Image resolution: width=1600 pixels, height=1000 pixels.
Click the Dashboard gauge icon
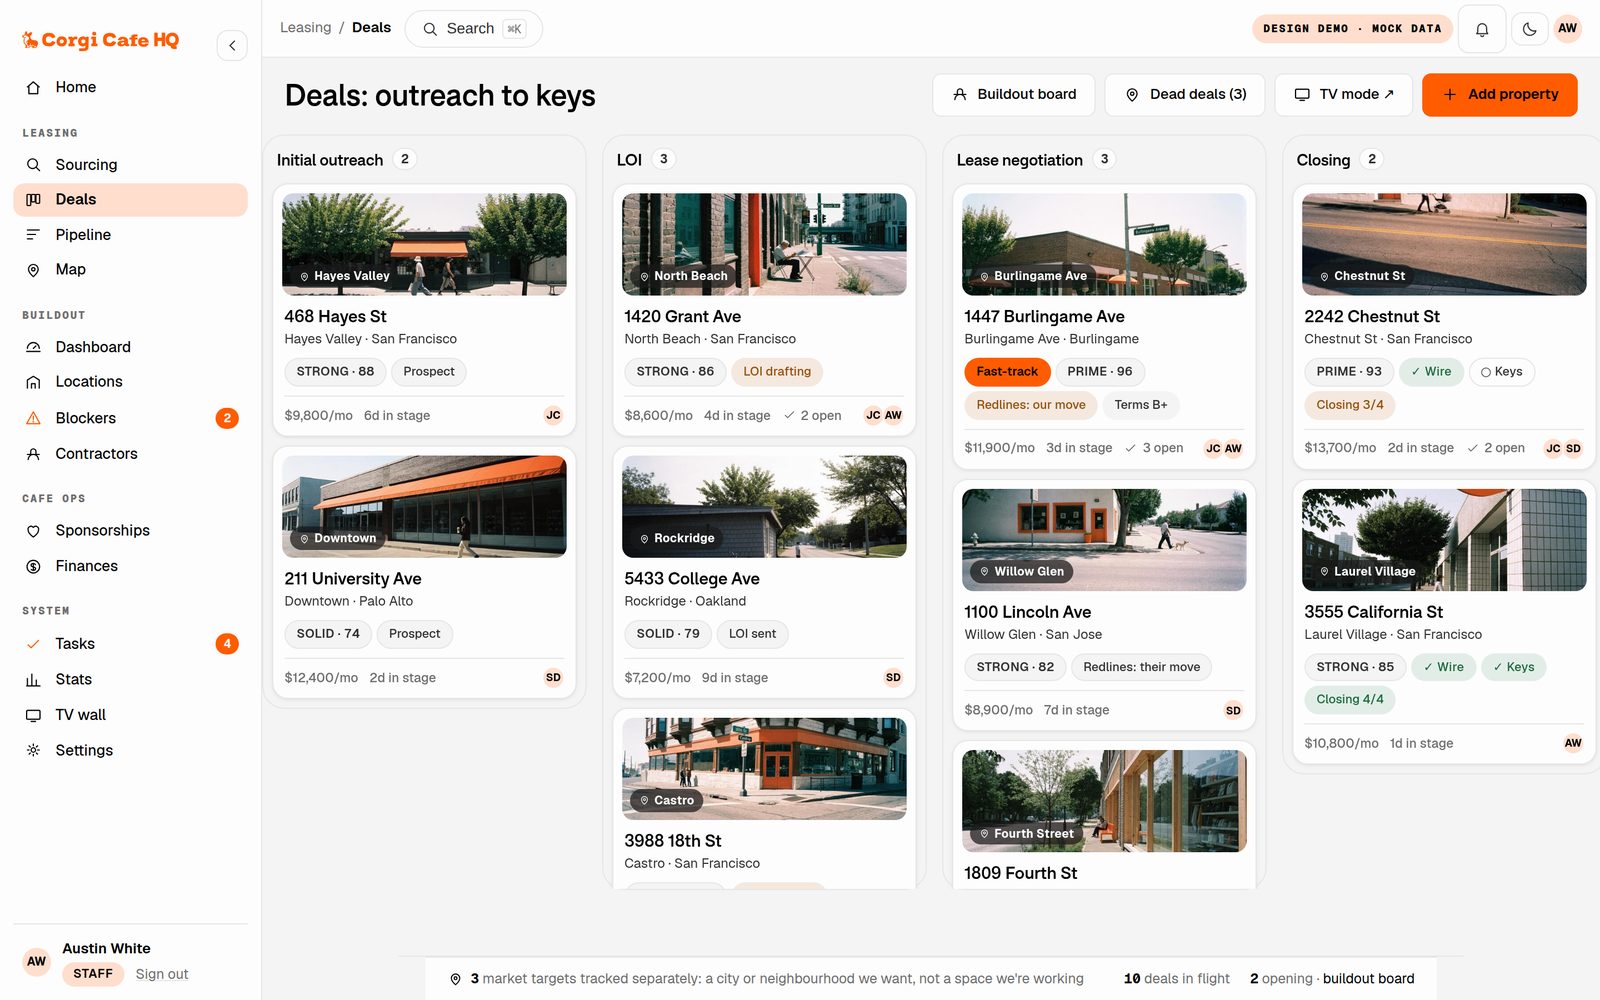pos(33,347)
